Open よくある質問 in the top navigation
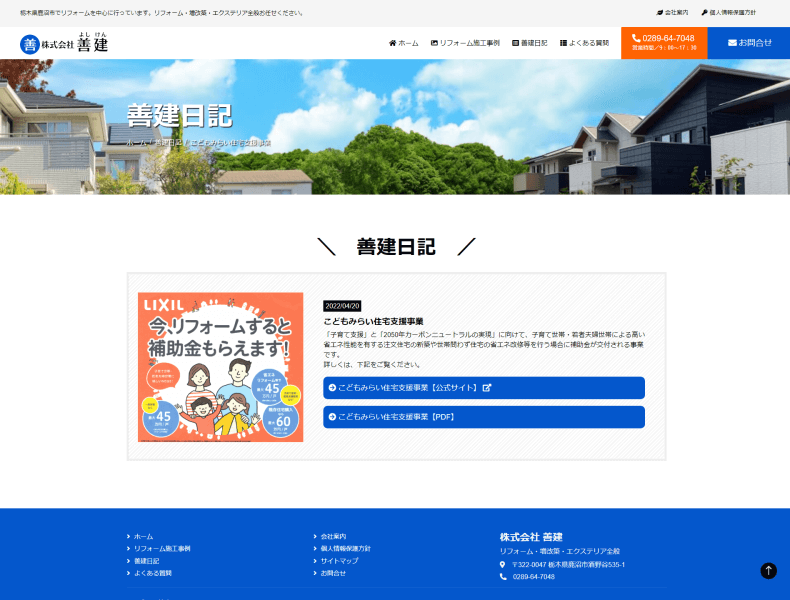The image size is (790, 600). pos(584,43)
